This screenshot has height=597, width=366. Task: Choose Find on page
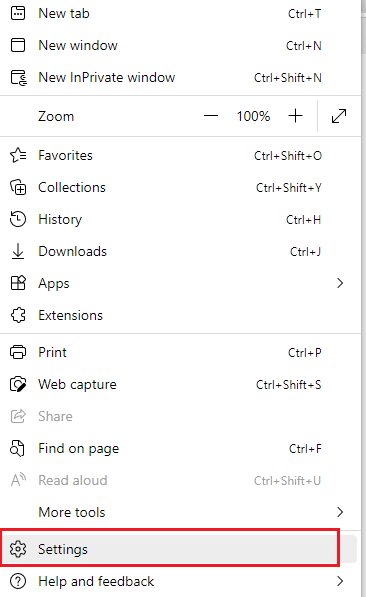[180, 449]
